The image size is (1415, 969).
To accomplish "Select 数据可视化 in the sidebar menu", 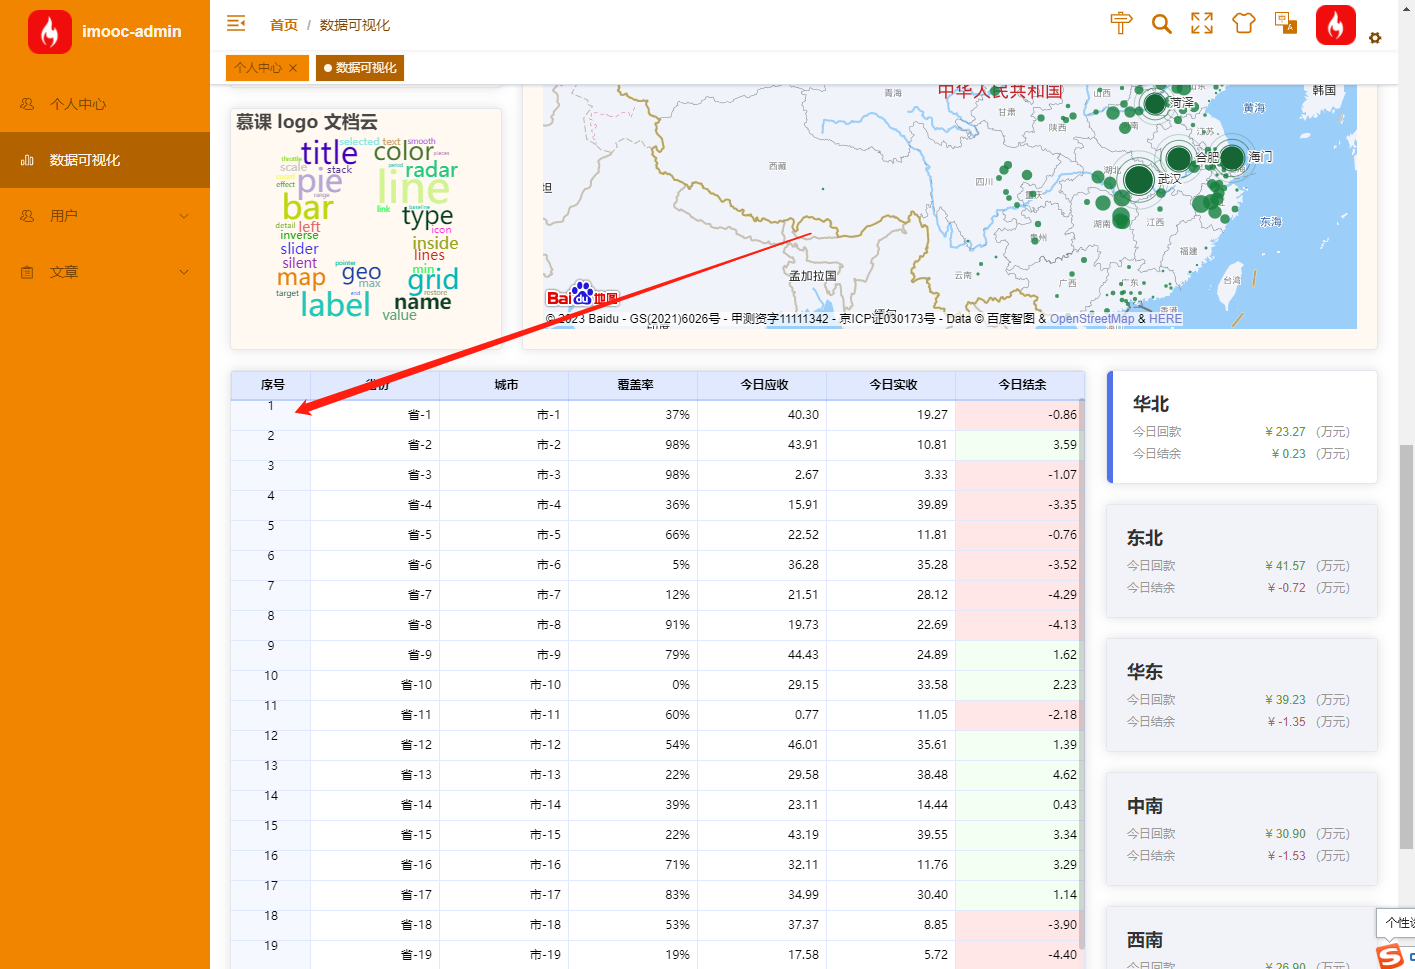I will point(105,160).
